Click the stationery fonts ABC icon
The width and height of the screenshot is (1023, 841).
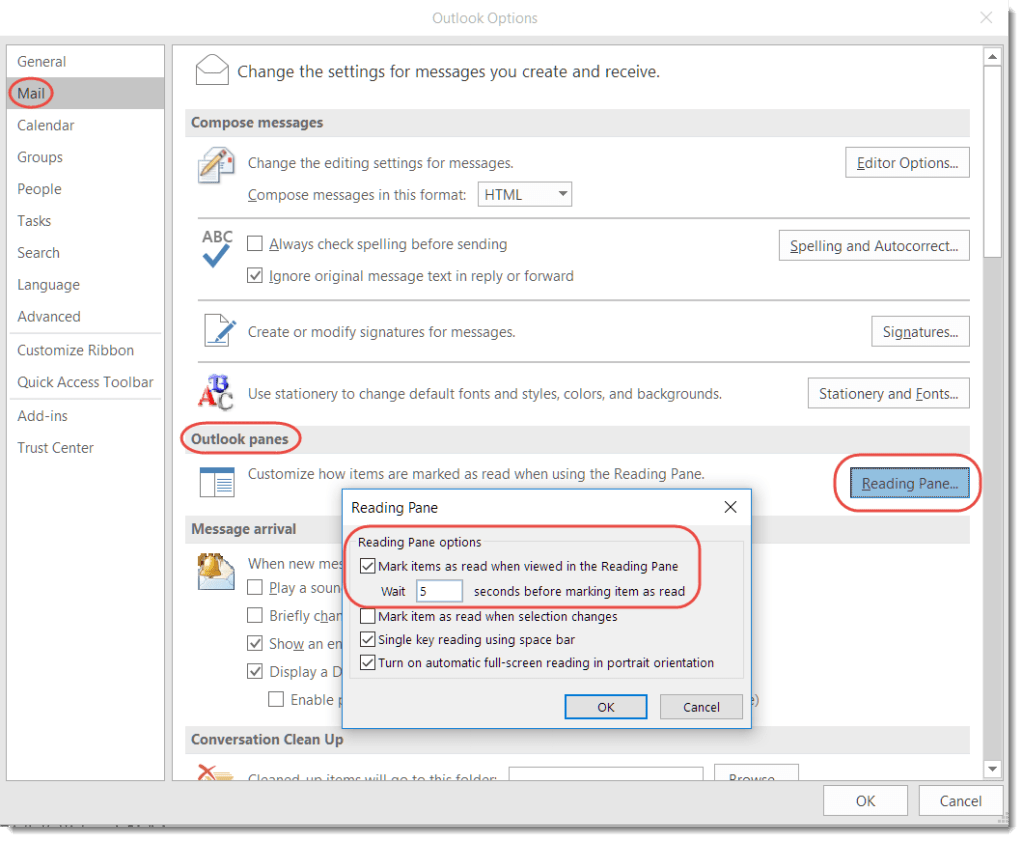pos(214,393)
